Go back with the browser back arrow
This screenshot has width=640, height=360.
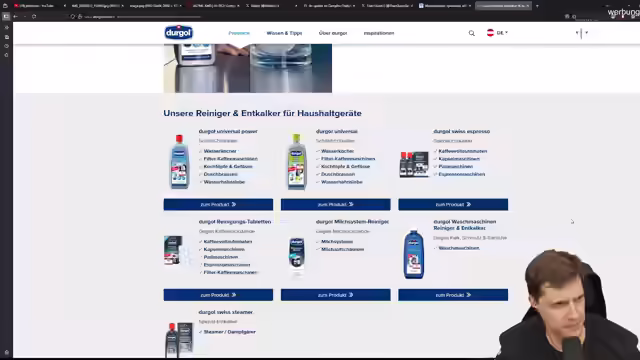[16, 16]
